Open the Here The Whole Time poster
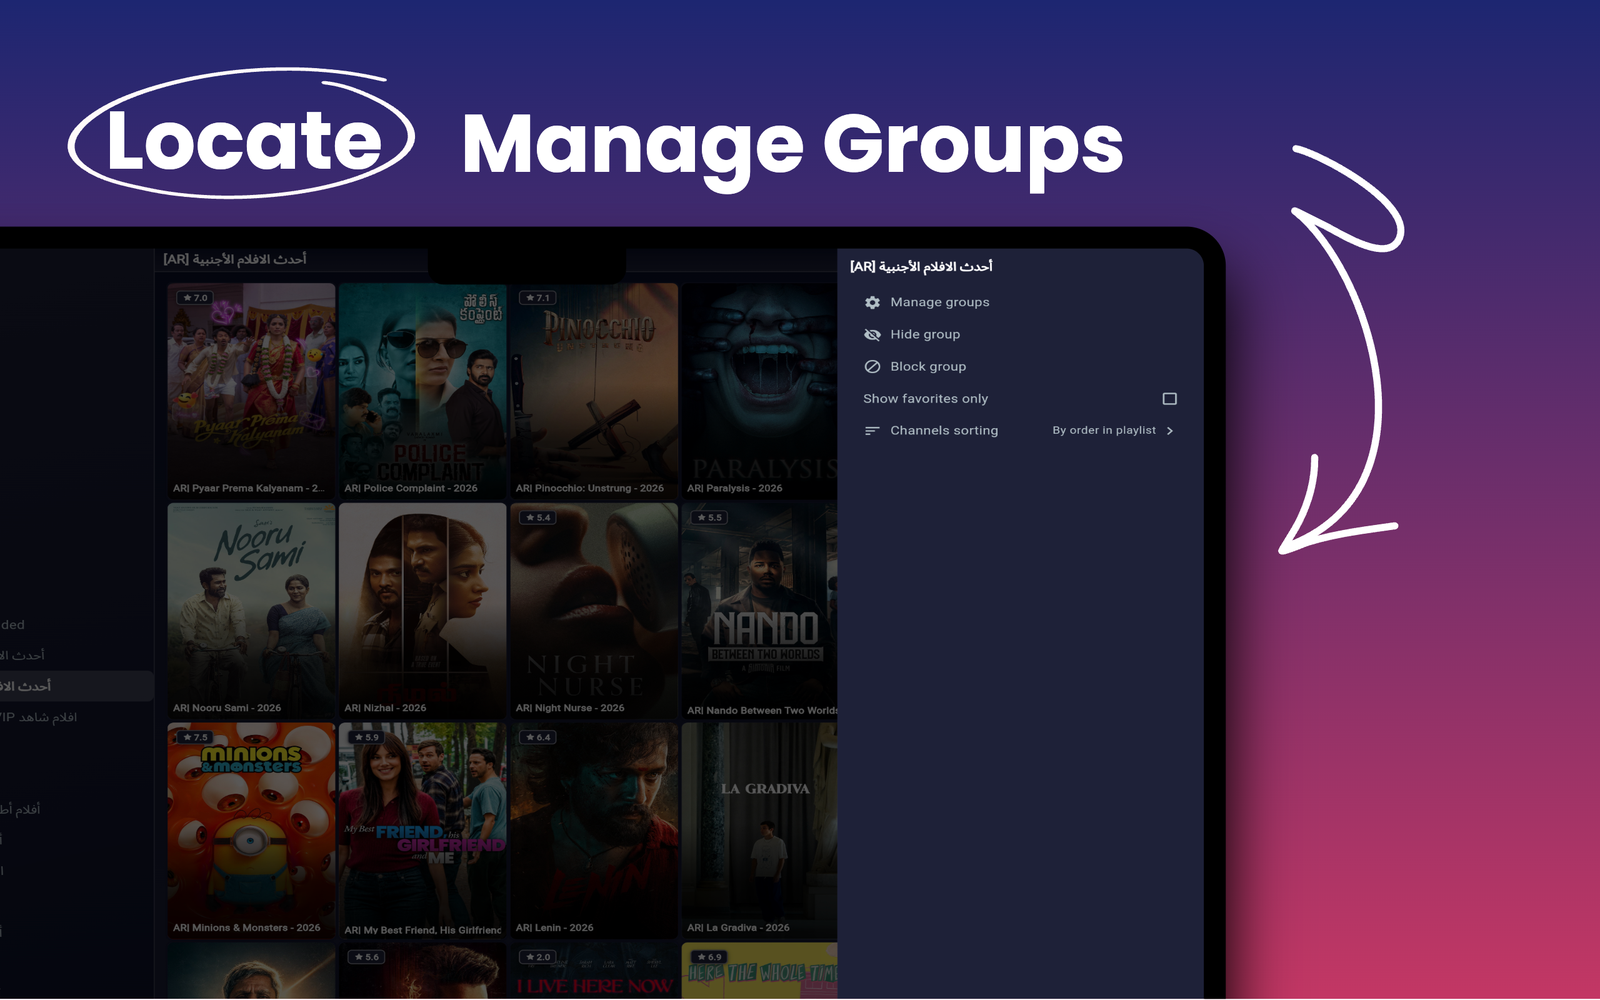The height and width of the screenshot is (1000, 1600). (x=760, y=971)
